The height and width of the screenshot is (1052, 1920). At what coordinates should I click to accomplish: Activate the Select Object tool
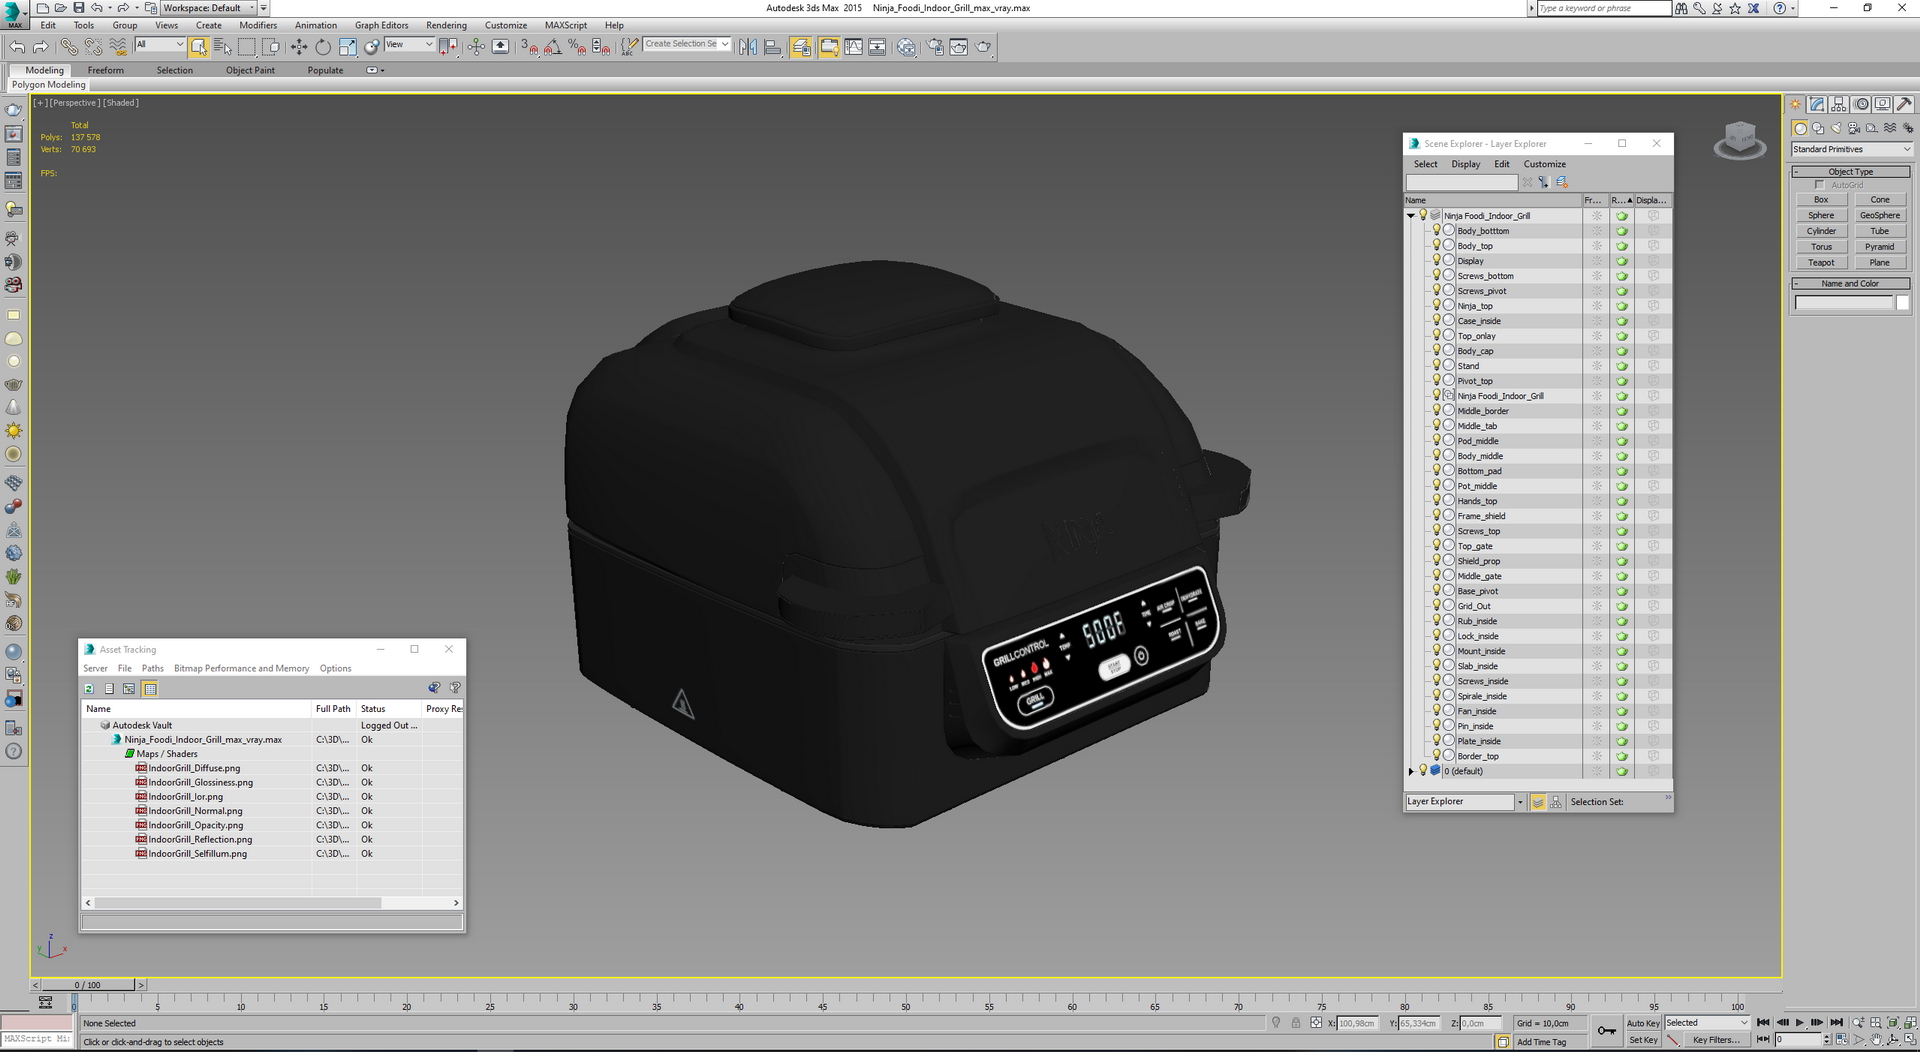click(x=198, y=47)
